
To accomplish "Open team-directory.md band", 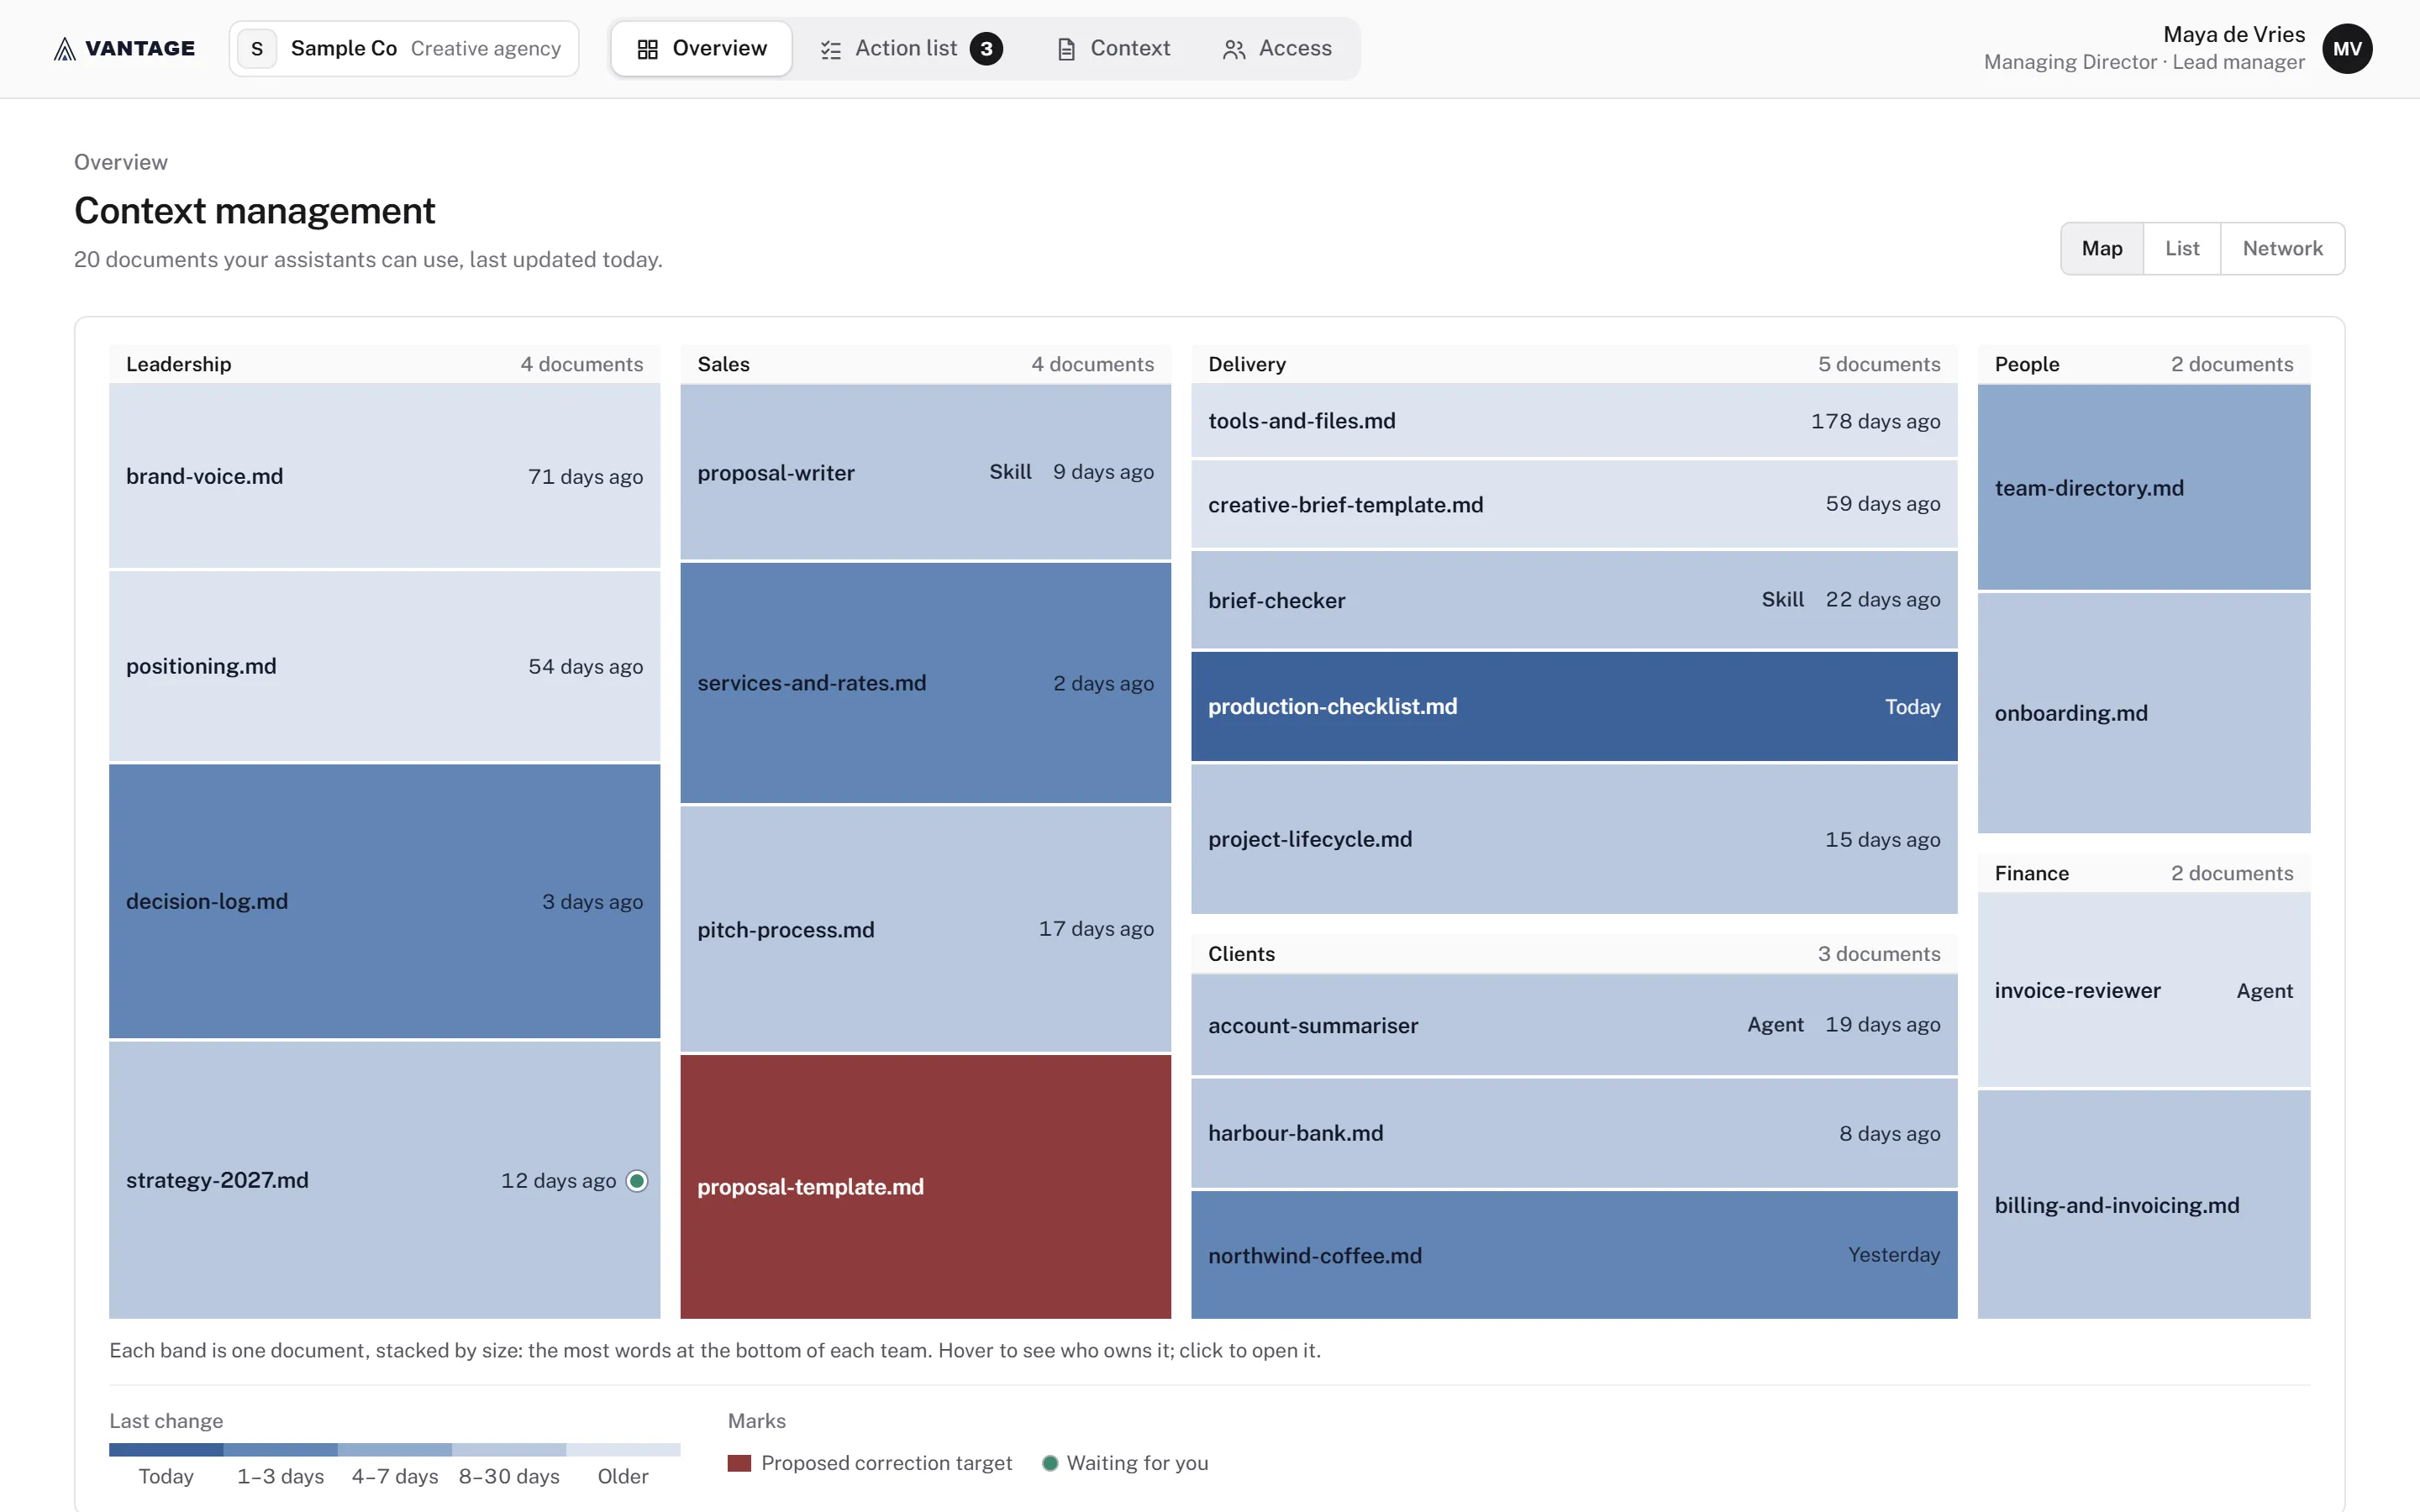I will (x=2144, y=488).
